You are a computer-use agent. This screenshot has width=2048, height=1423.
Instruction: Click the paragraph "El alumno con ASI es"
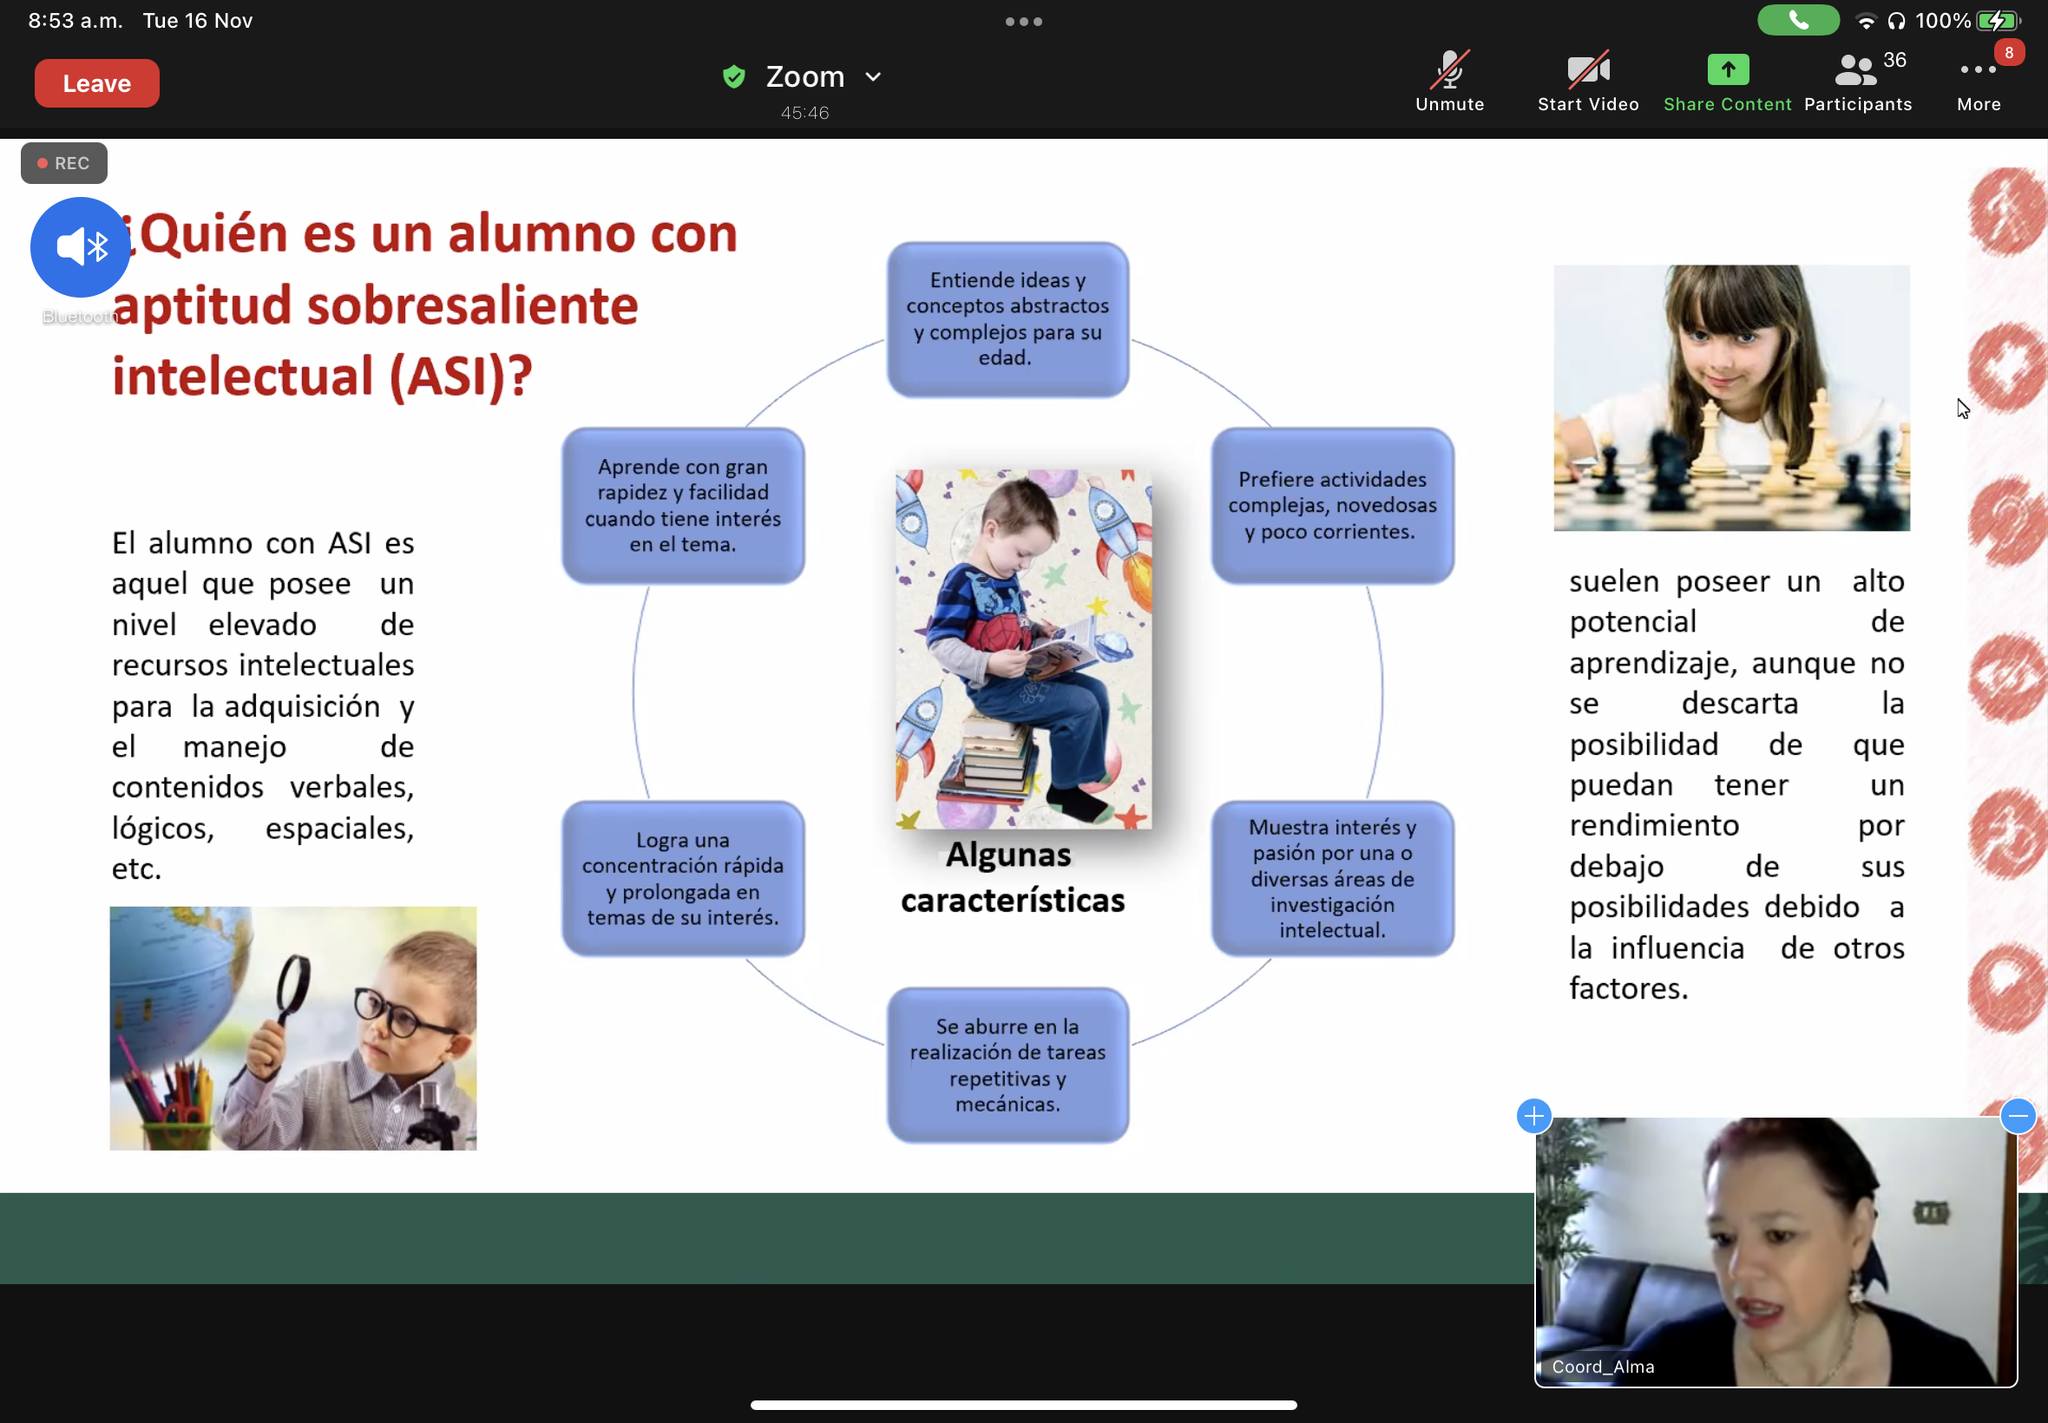coord(263,705)
